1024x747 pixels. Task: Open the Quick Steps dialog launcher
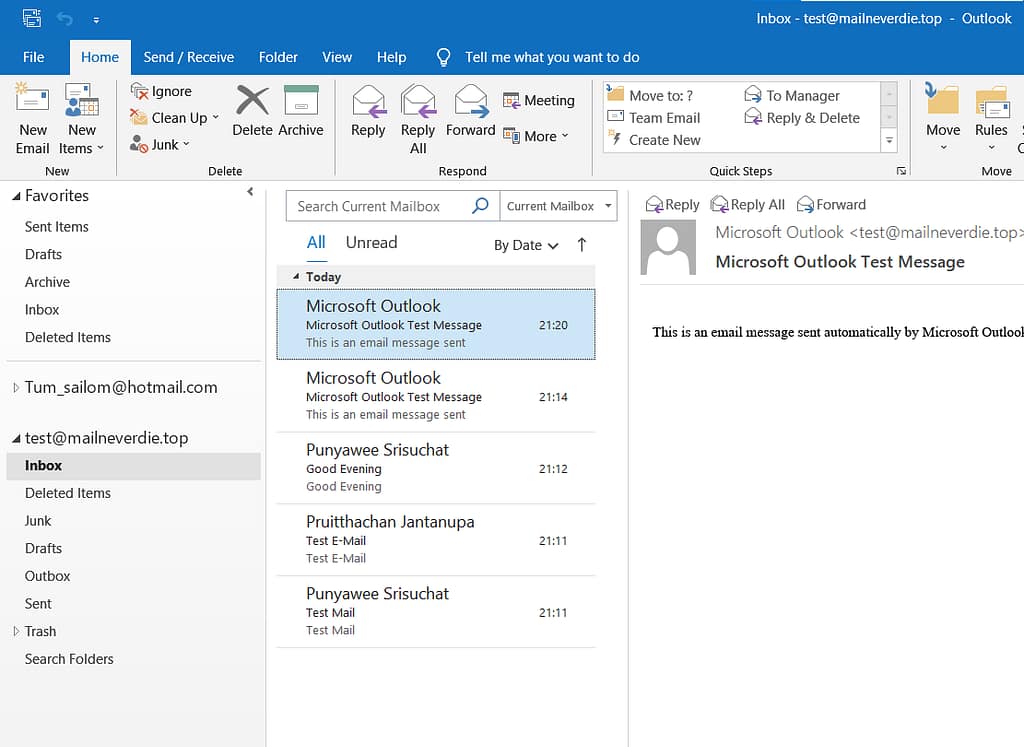902,171
